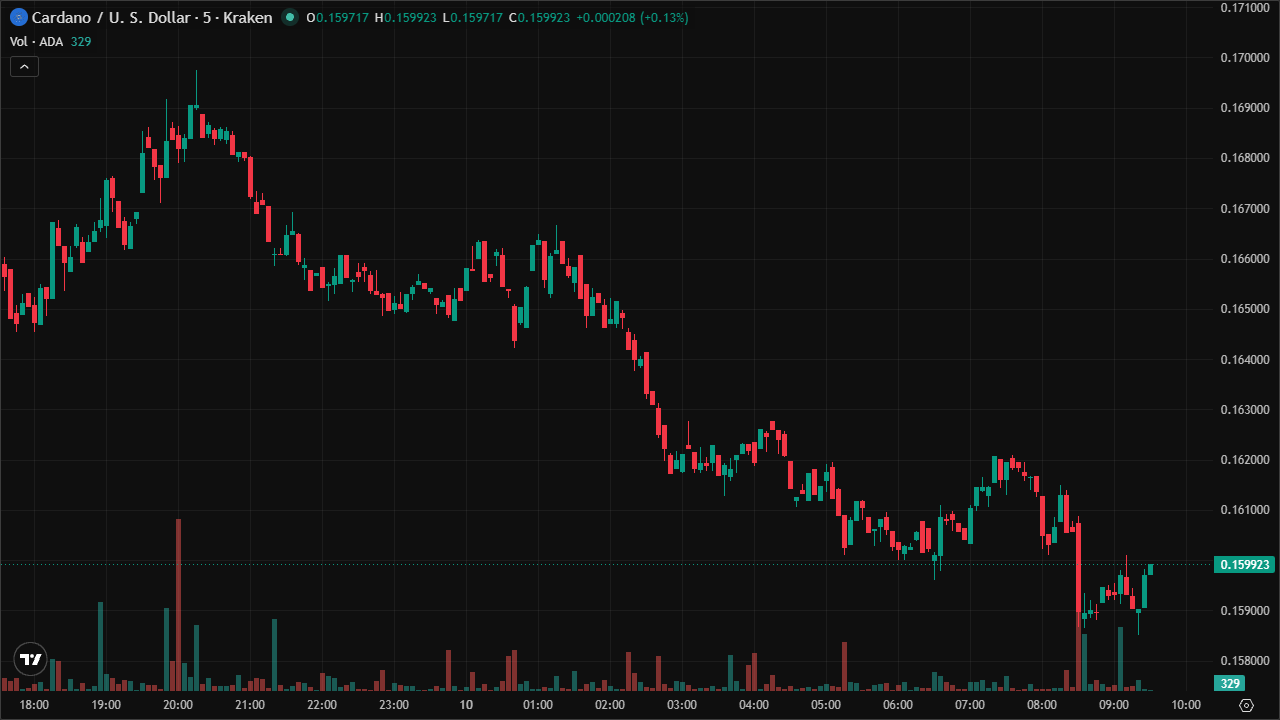
Task: Click the 07:00 time axis label
Action: click(970, 705)
